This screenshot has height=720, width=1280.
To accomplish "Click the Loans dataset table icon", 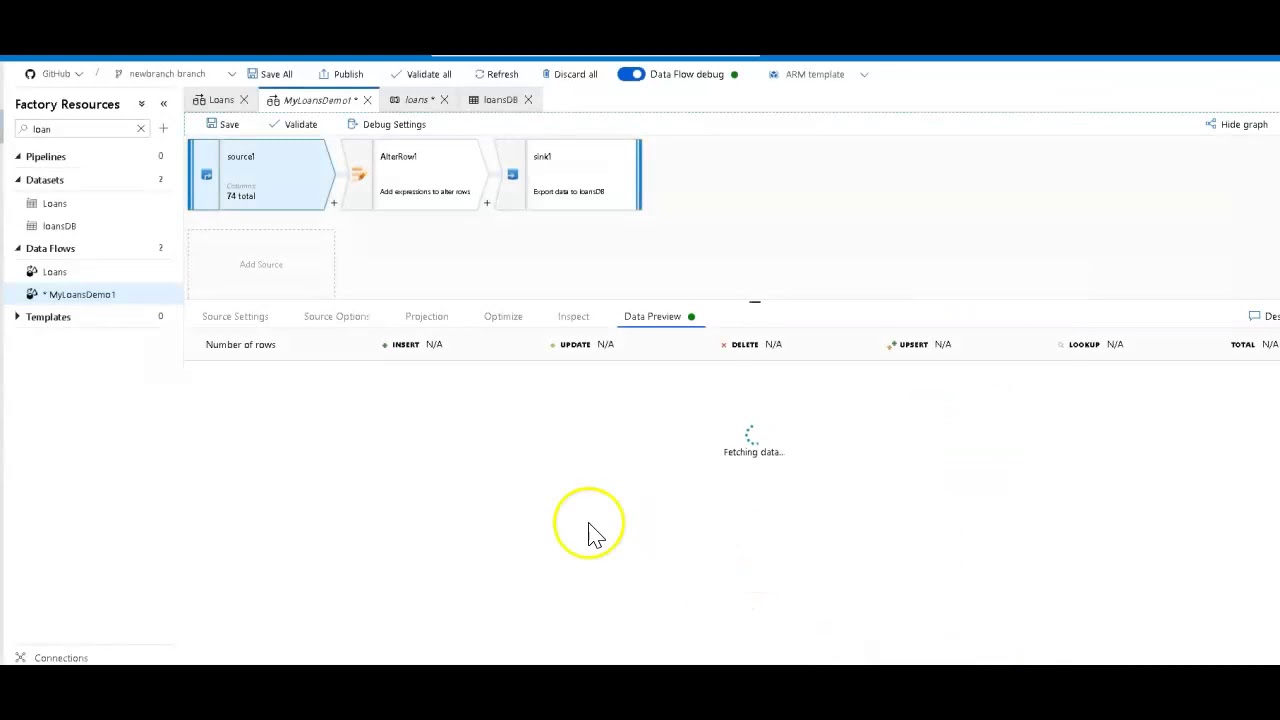I will click(32, 203).
